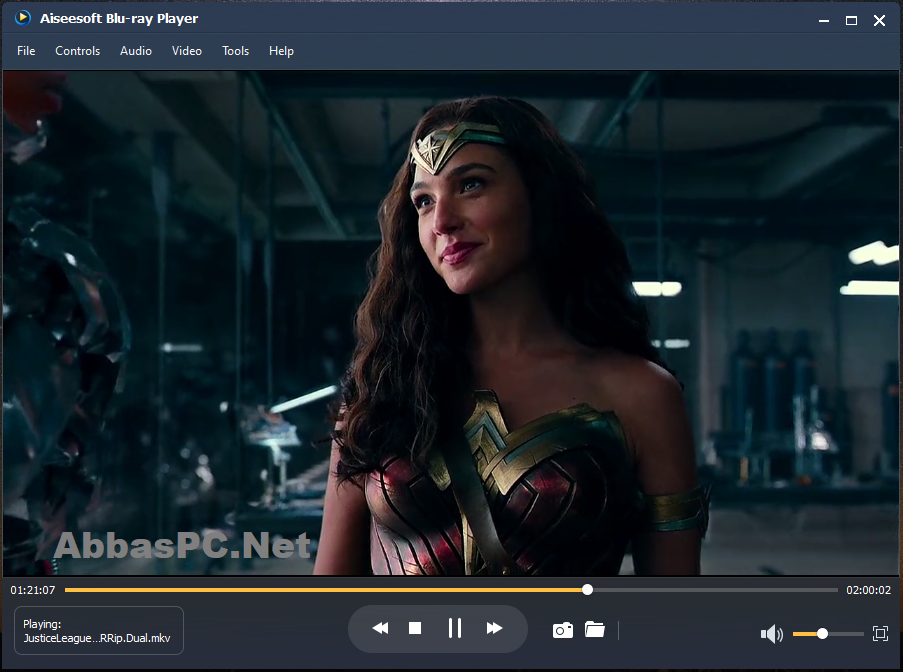
Task: Click the playback progress bar knob
Action: click(587, 590)
